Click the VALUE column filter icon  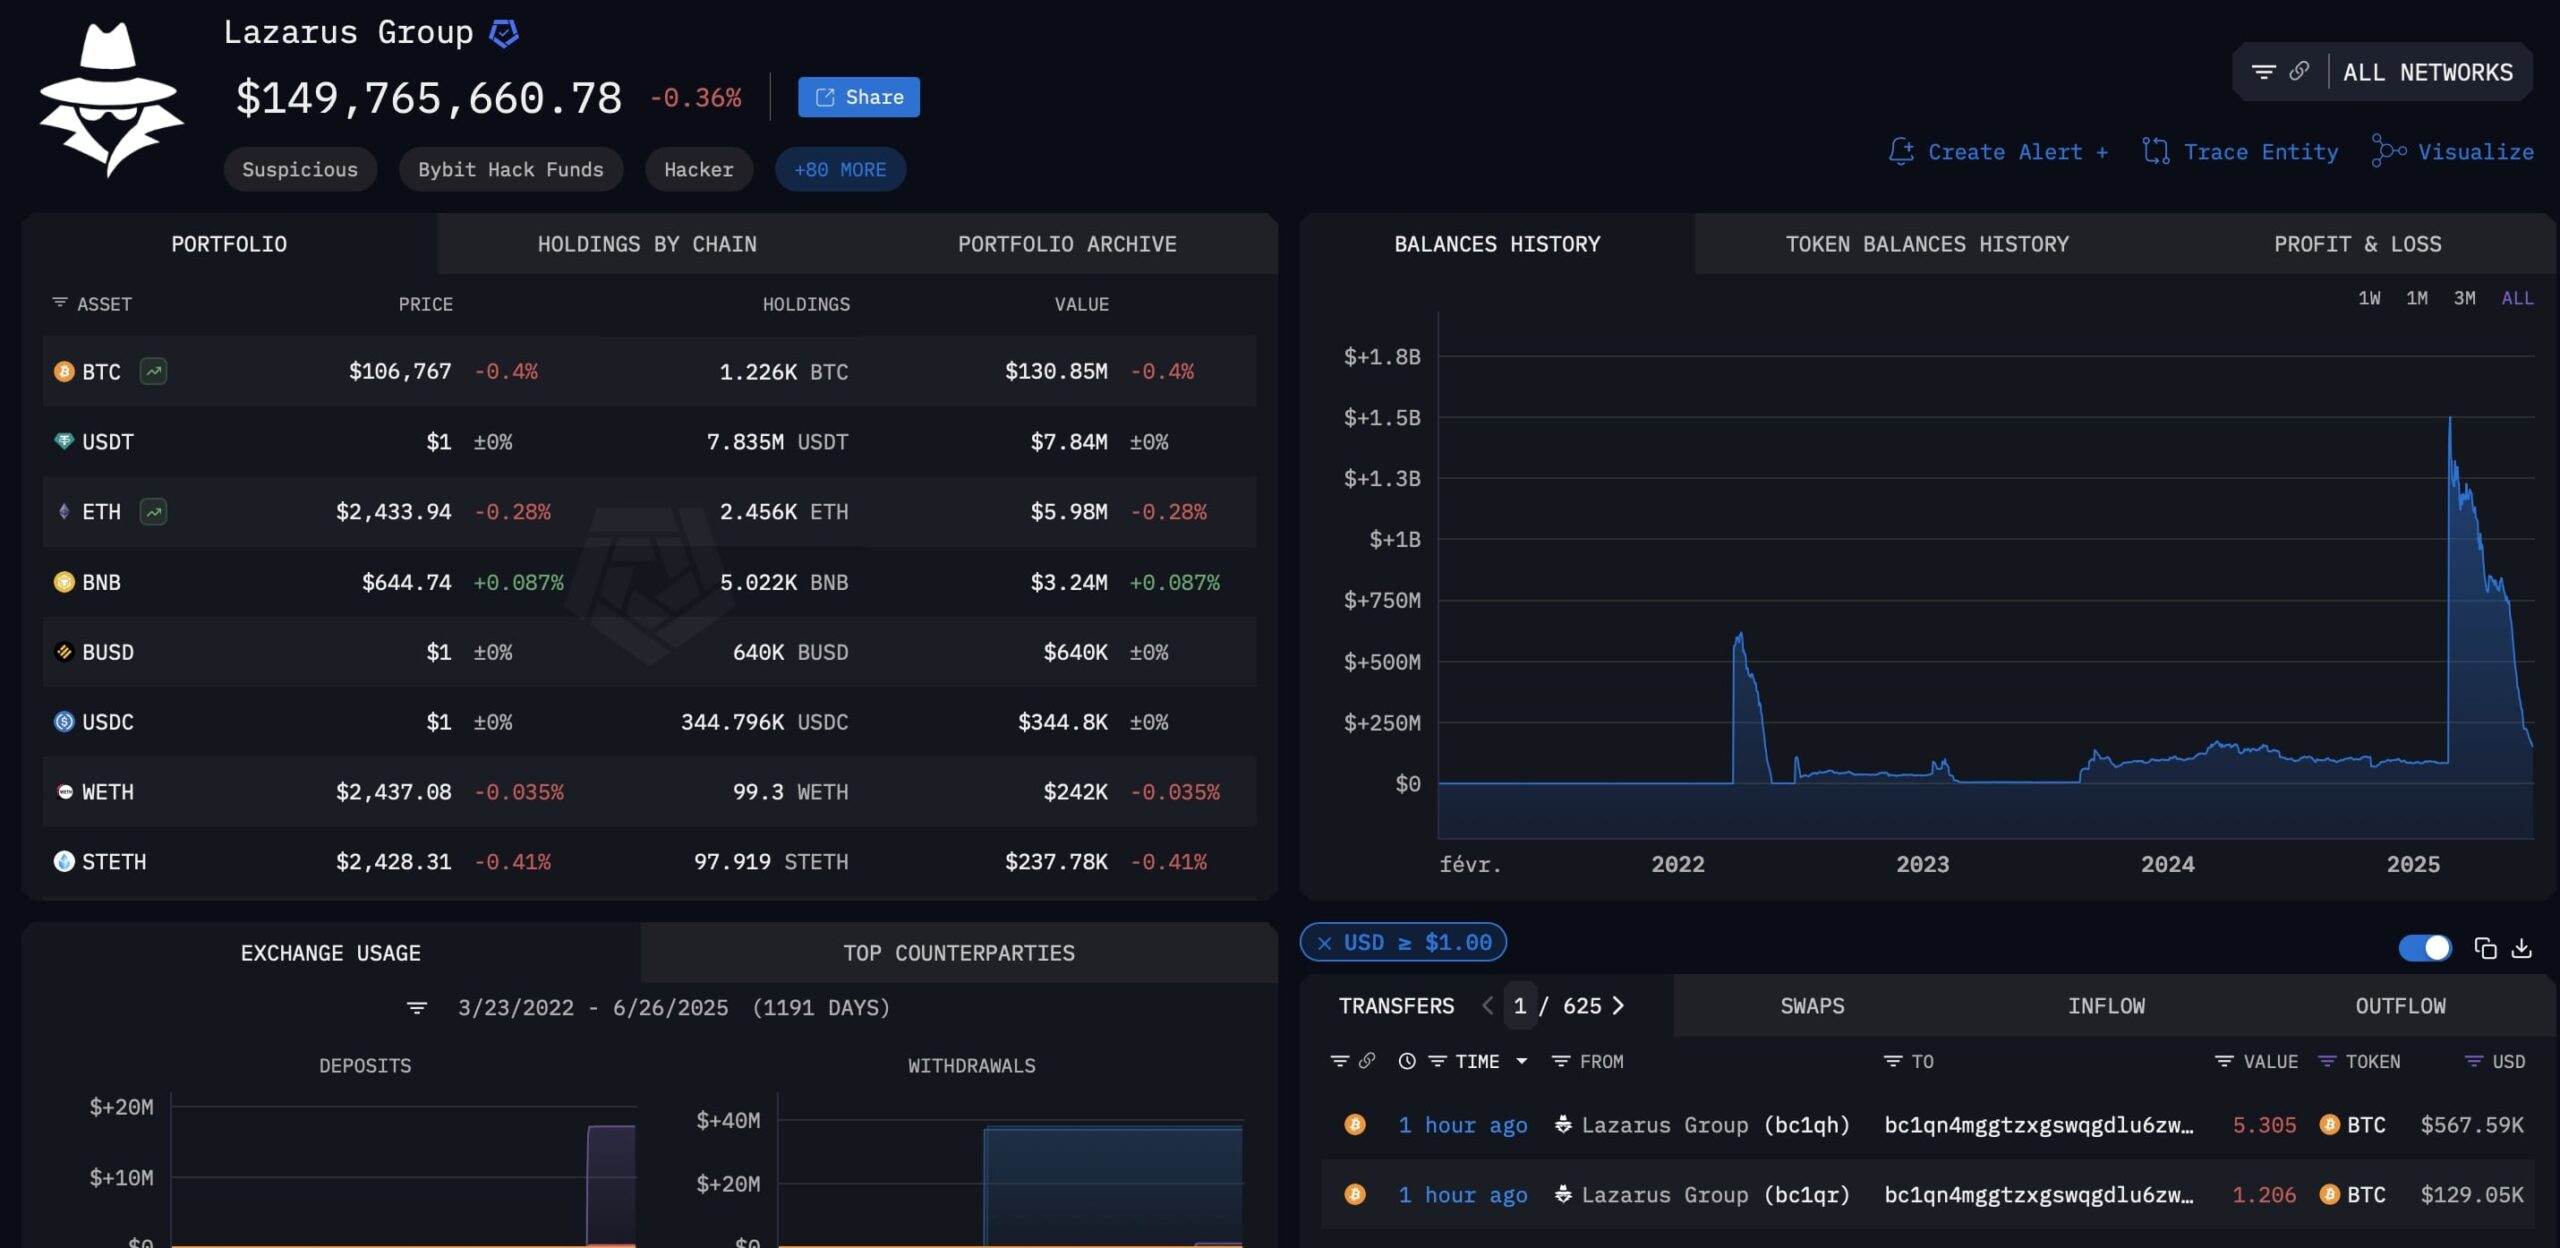click(2224, 1061)
